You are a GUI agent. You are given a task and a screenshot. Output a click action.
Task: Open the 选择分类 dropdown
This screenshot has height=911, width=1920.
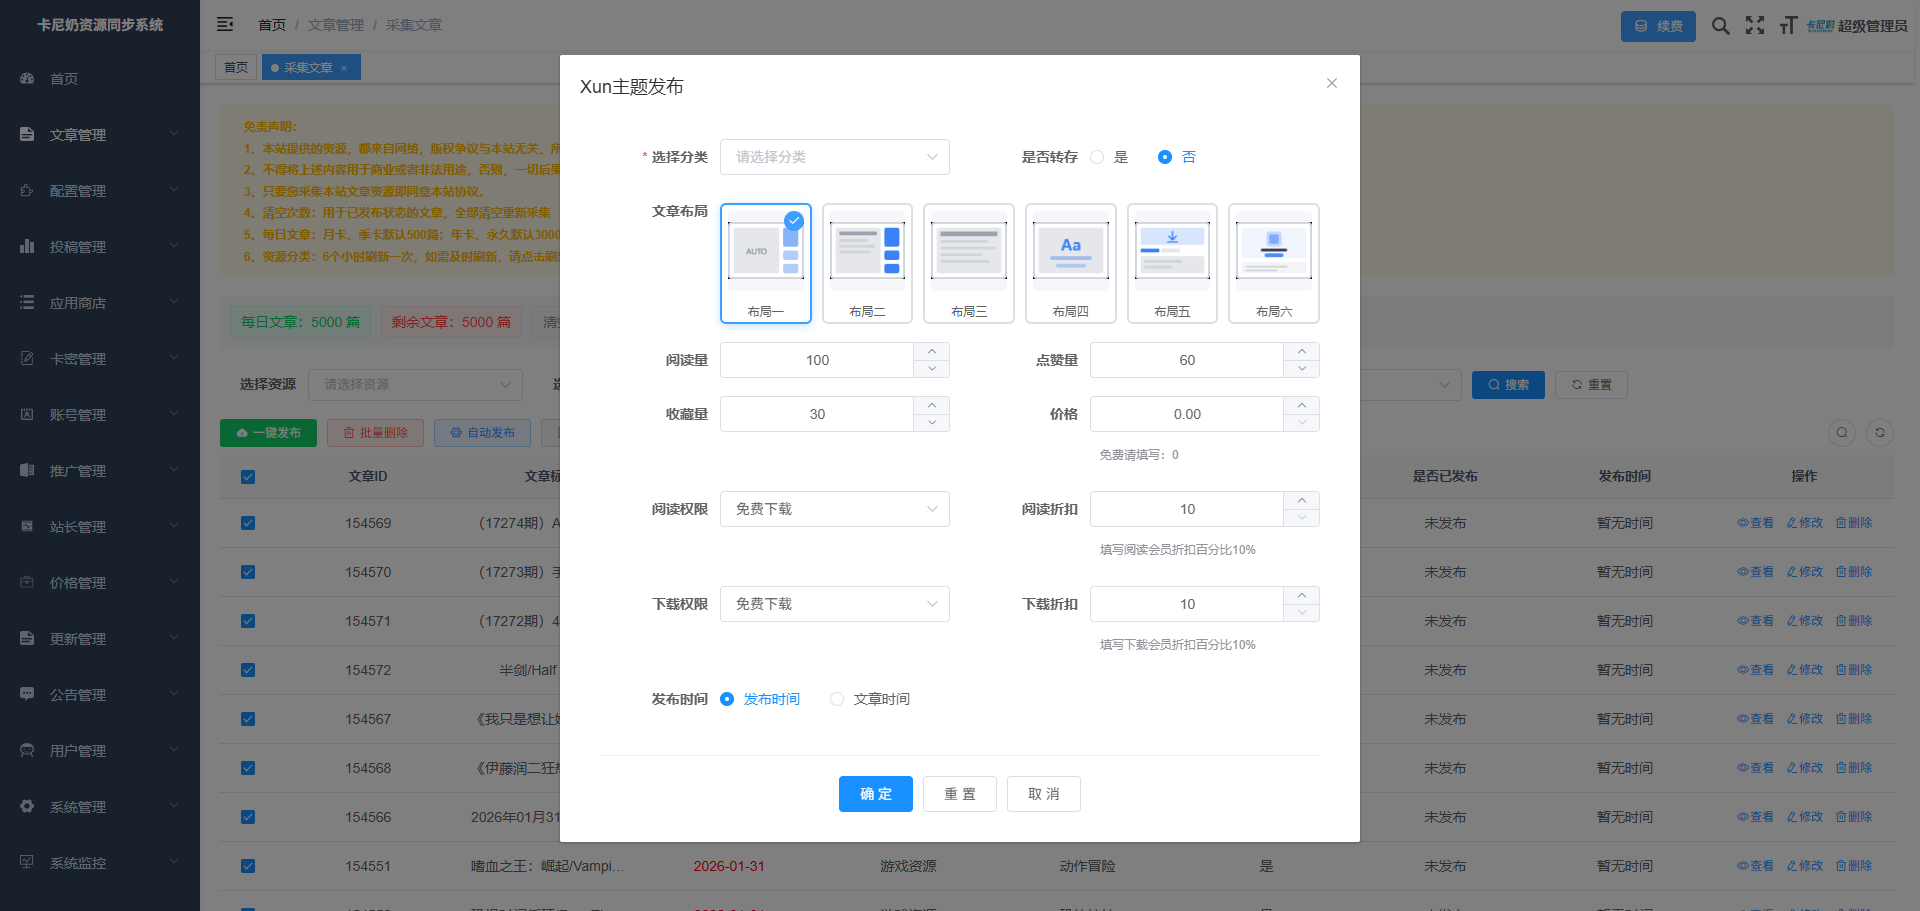tap(834, 157)
